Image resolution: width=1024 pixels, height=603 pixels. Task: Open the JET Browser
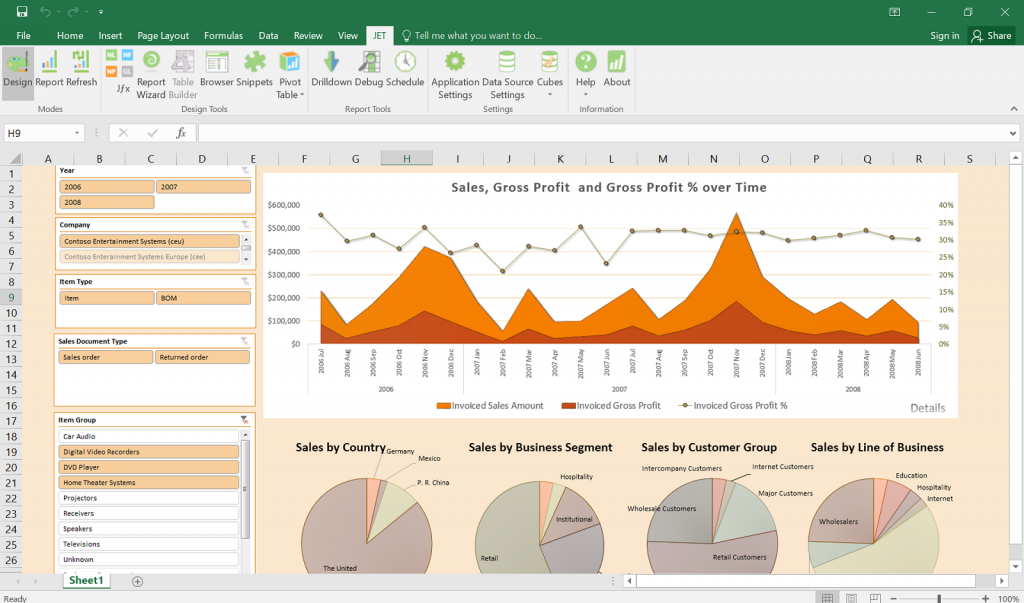click(x=217, y=69)
